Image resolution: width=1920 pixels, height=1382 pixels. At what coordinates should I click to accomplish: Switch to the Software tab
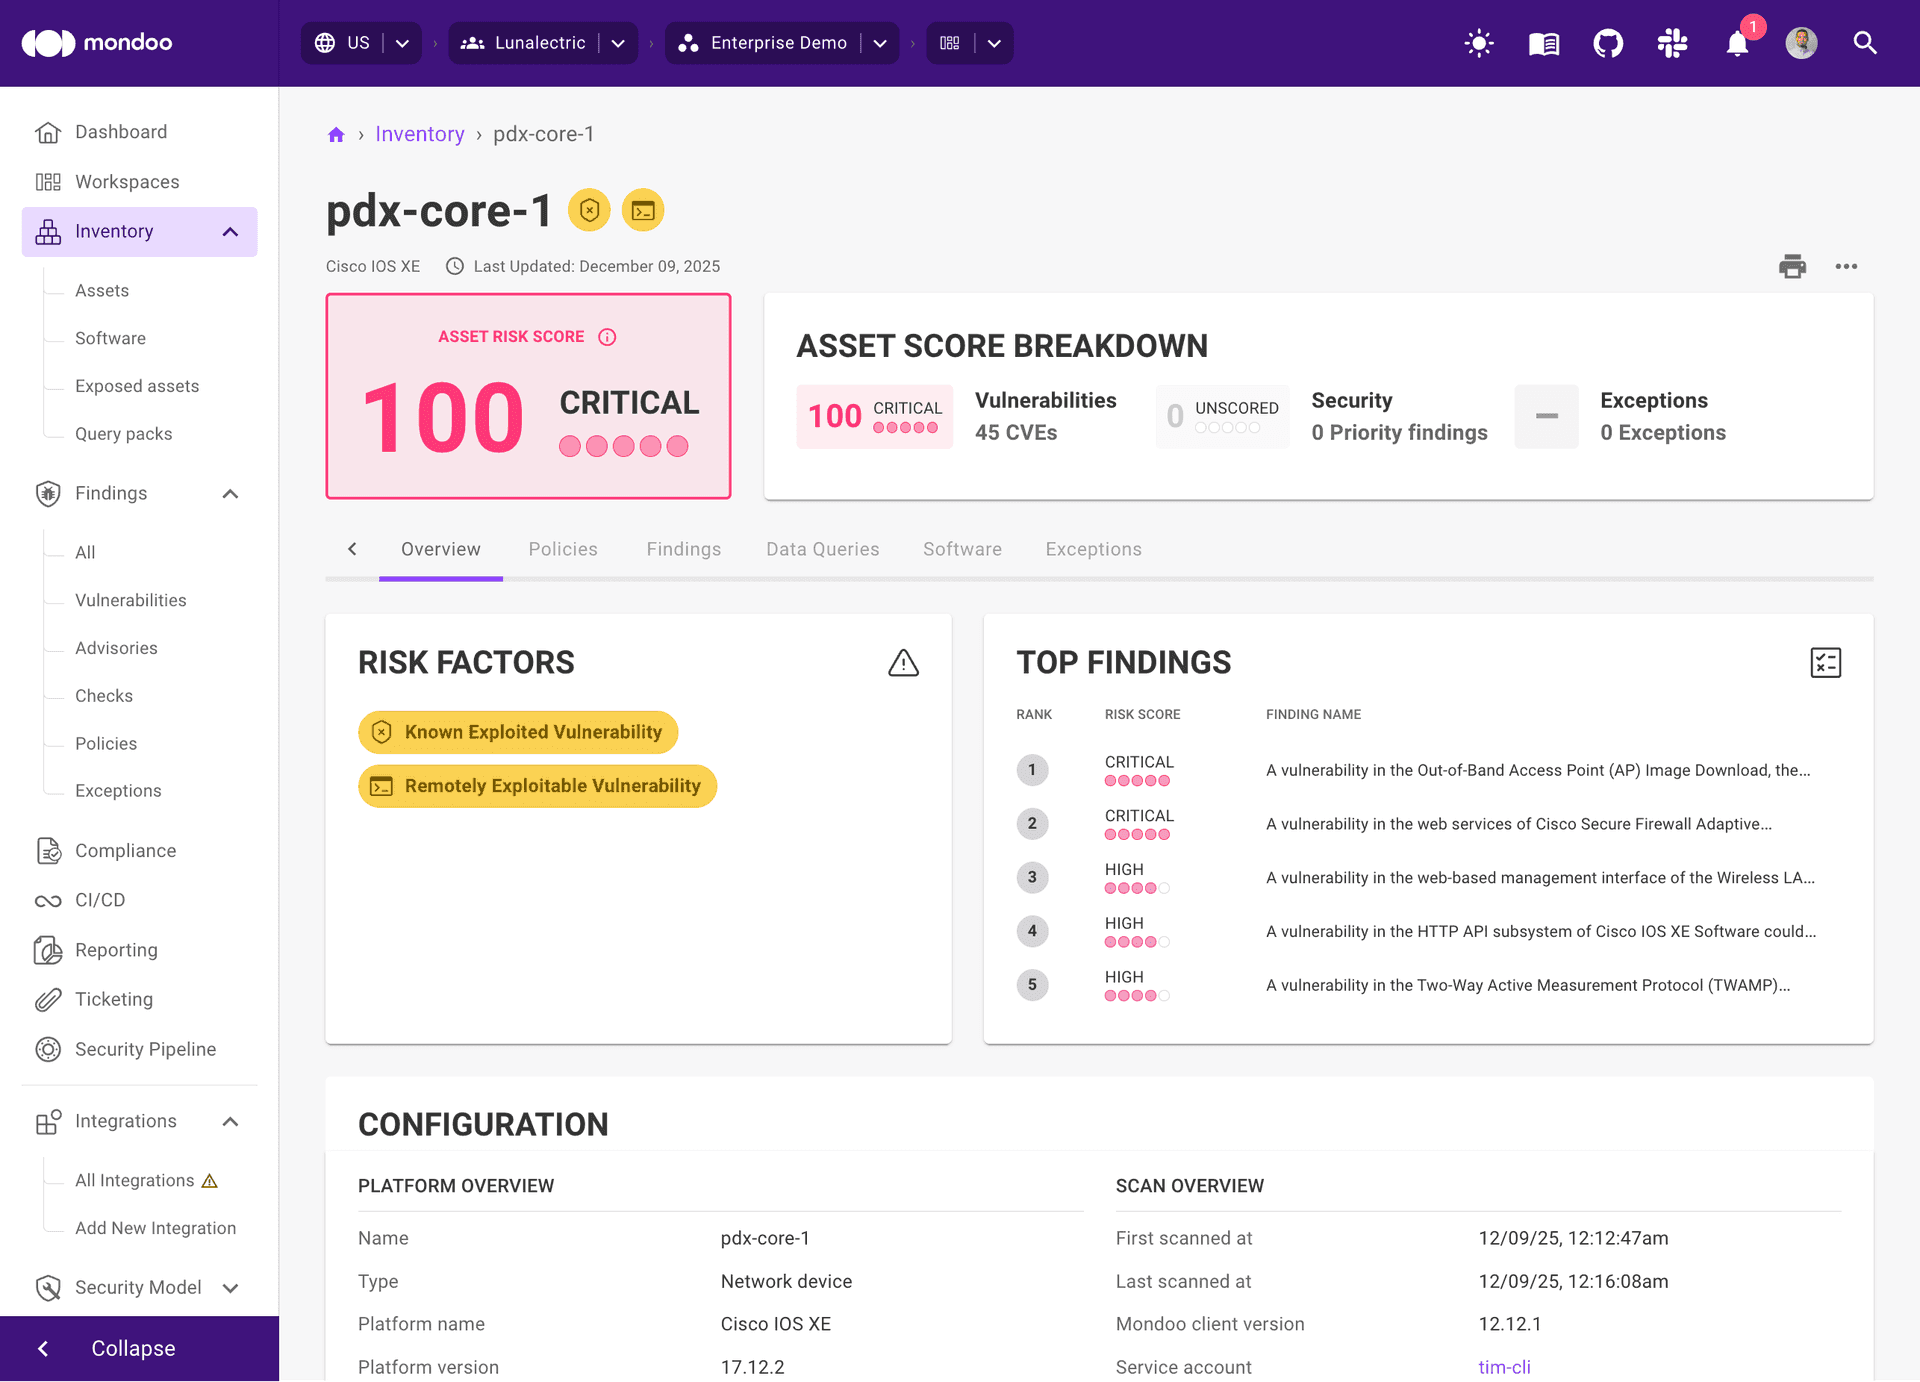tap(961, 549)
